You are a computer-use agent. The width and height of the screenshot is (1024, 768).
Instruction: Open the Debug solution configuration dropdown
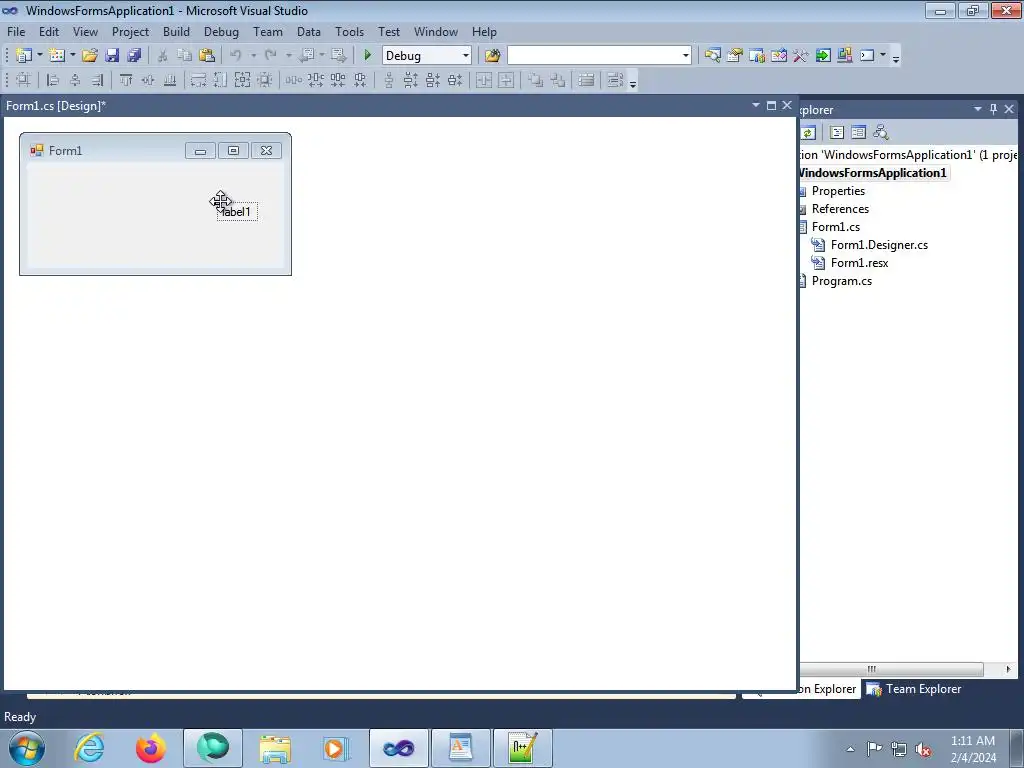466,56
